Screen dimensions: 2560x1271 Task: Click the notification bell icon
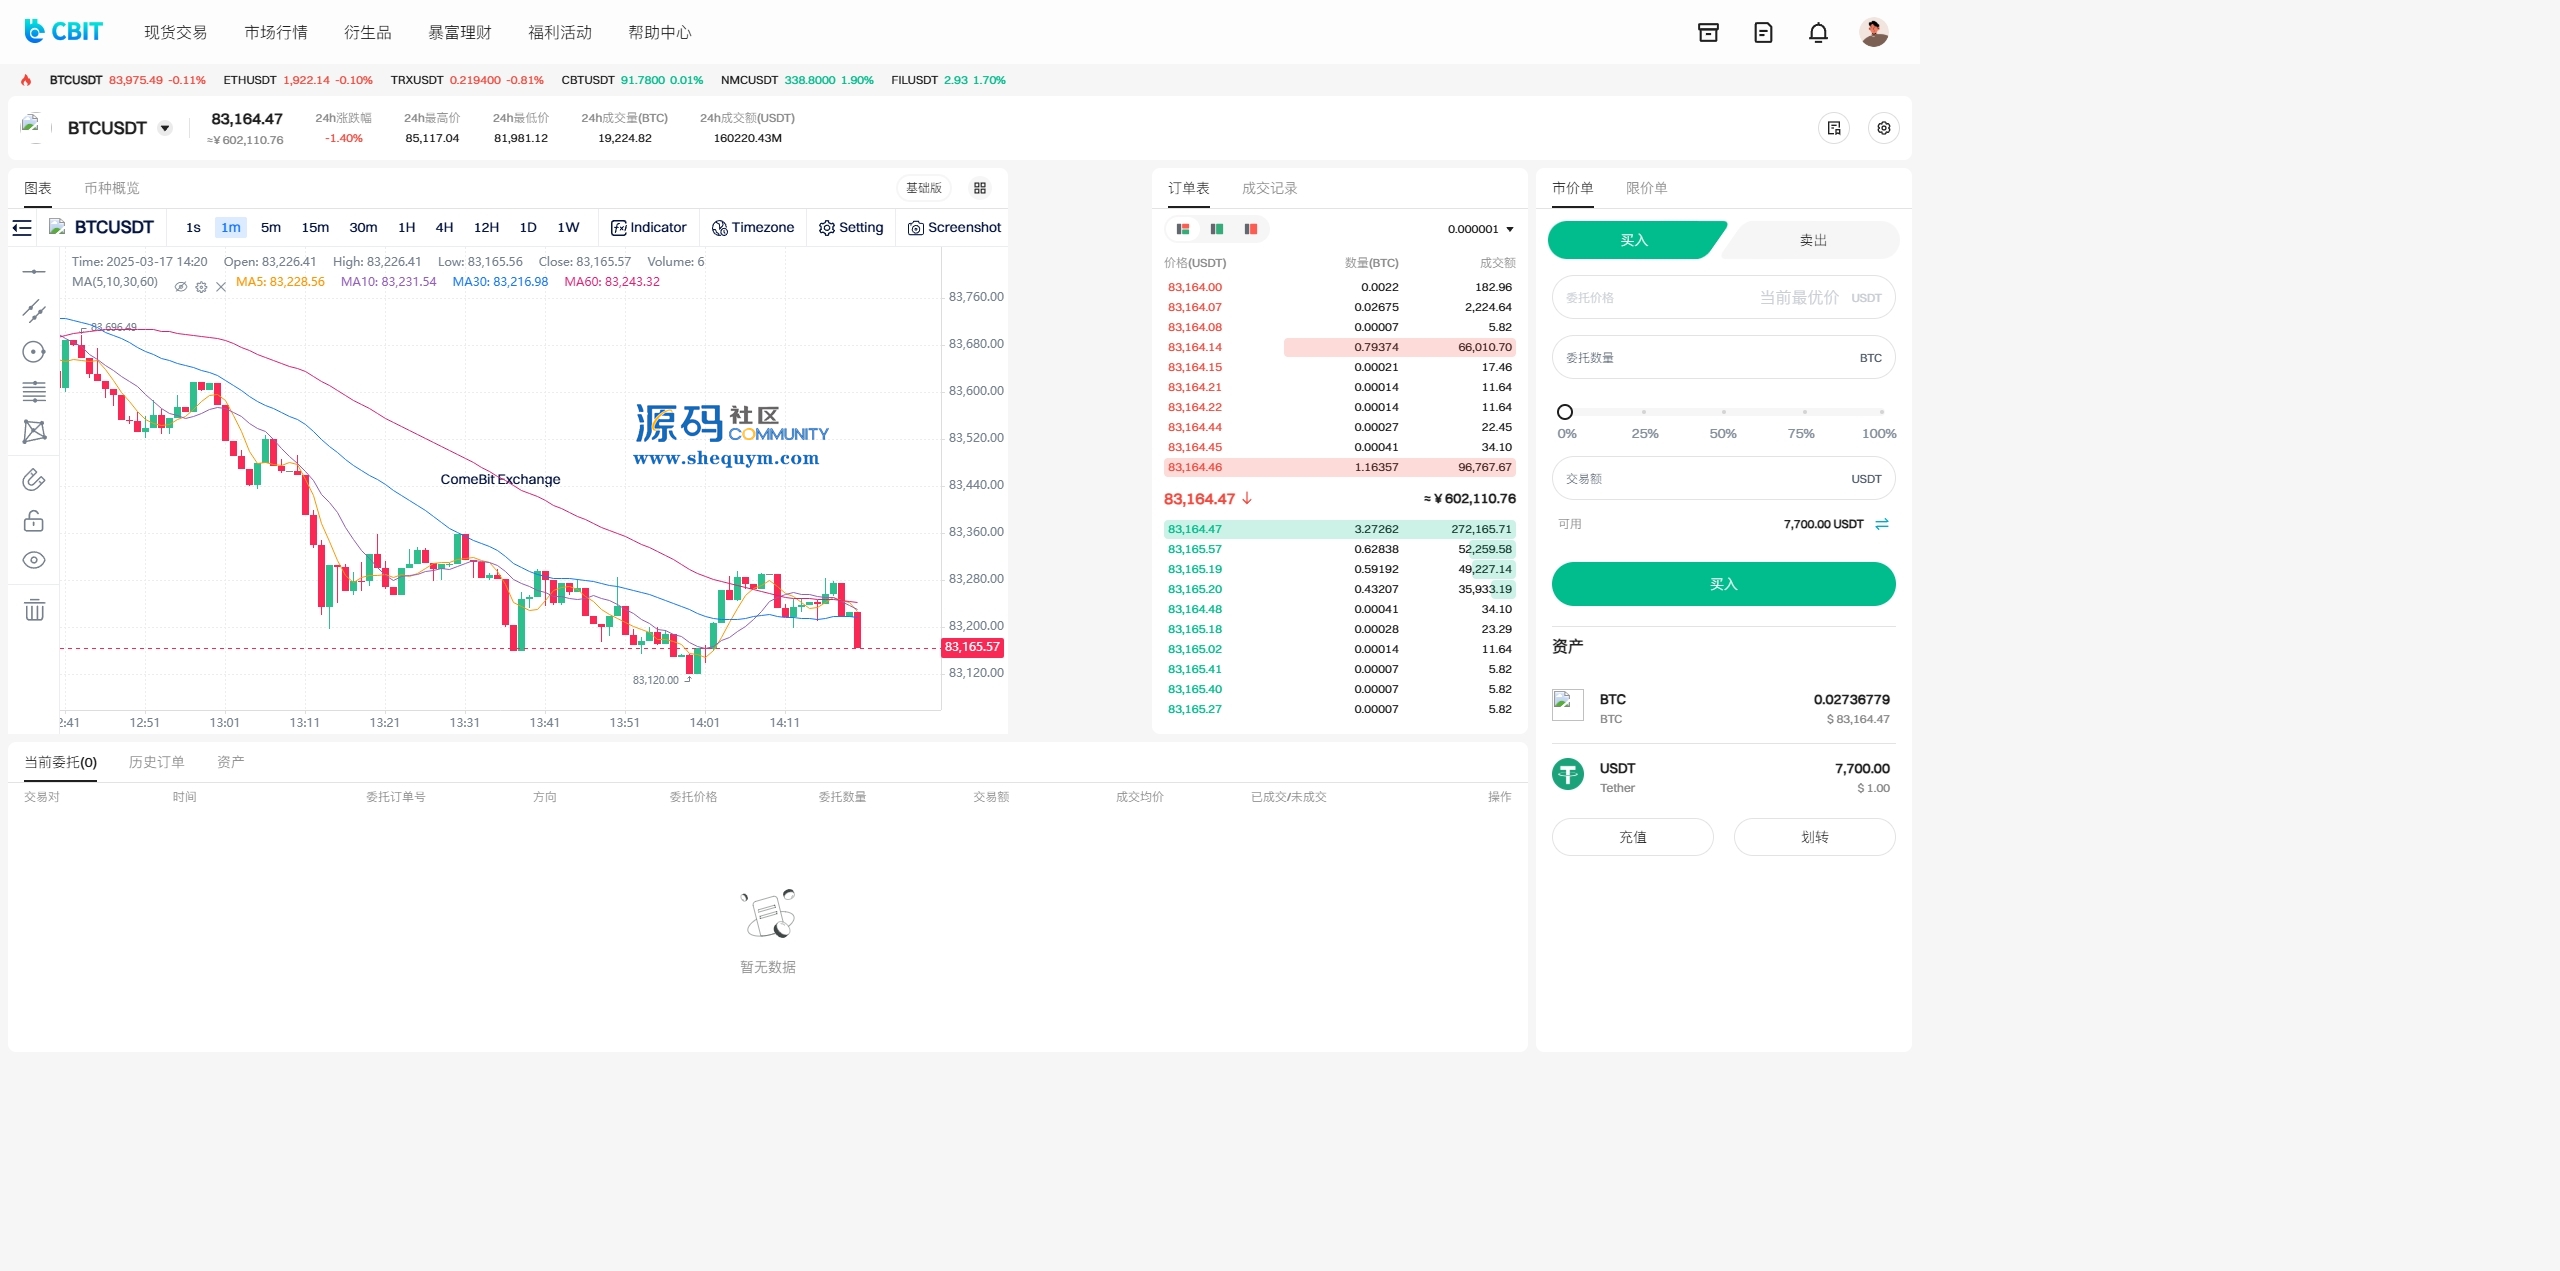point(1818,33)
